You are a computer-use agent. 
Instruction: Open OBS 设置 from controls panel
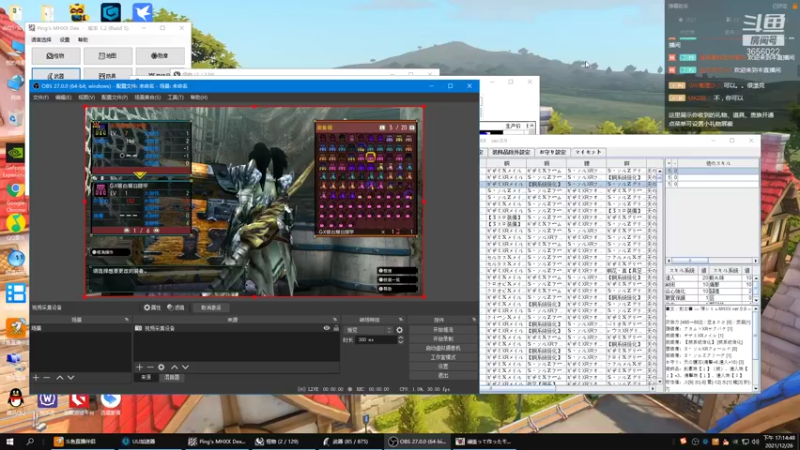click(x=443, y=366)
